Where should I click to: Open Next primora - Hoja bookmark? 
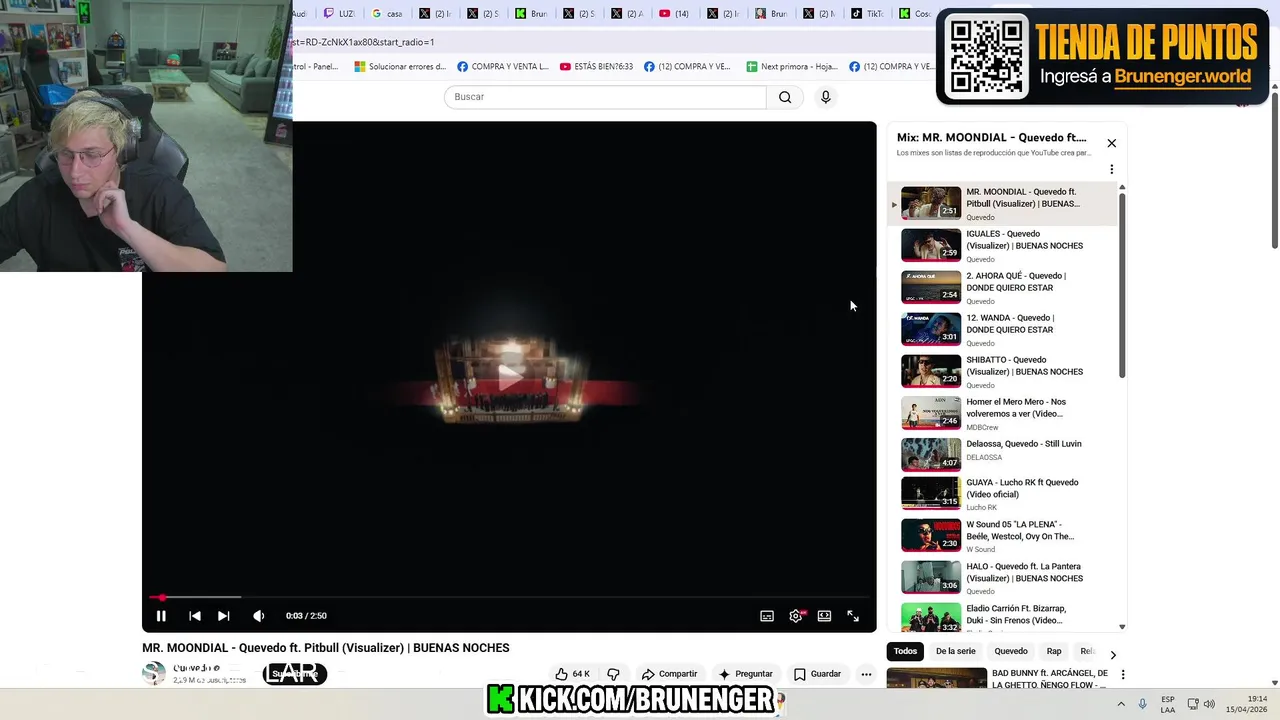[792, 67]
